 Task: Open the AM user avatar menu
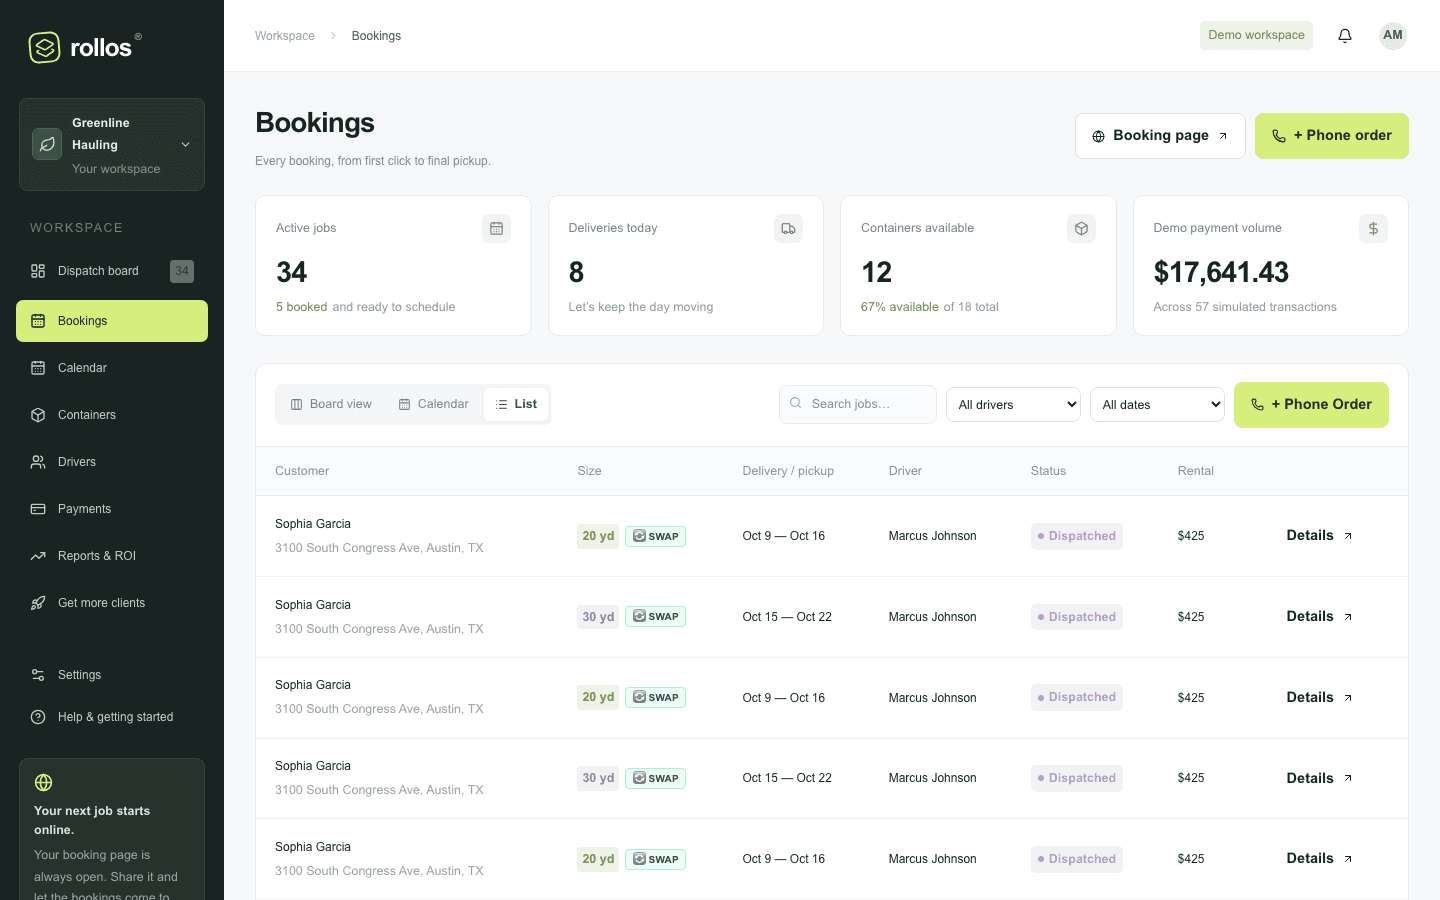(x=1393, y=35)
